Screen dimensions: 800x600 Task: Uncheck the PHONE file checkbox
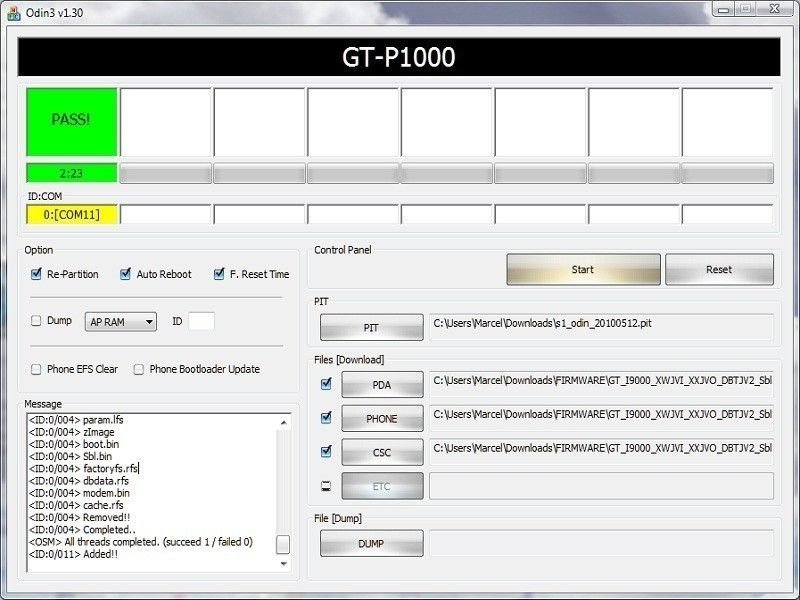click(326, 418)
